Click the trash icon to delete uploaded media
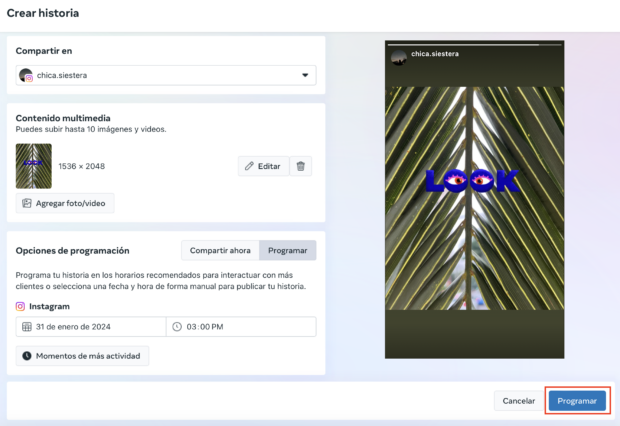Image resolution: width=620 pixels, height=426 pixels. click(x=301, y=166)
